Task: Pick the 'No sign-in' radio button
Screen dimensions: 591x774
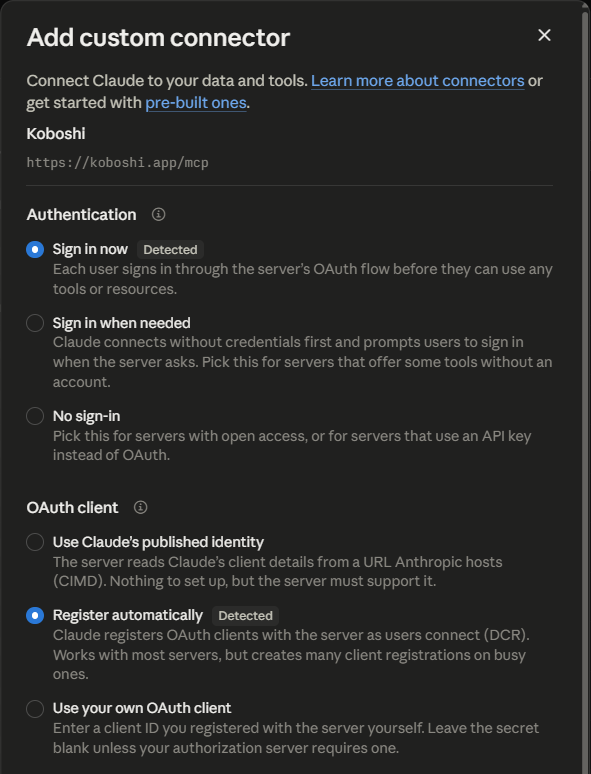Action: coord(35,416)
